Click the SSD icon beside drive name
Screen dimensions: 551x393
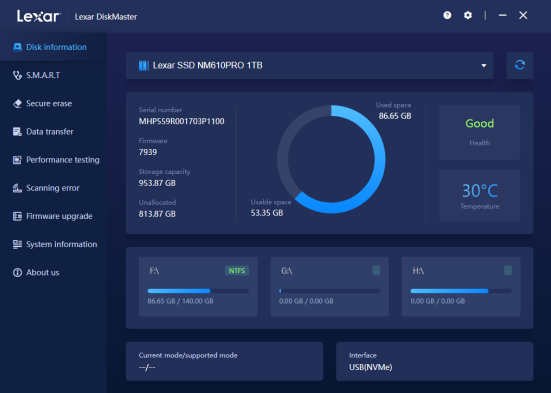point(144,65)
